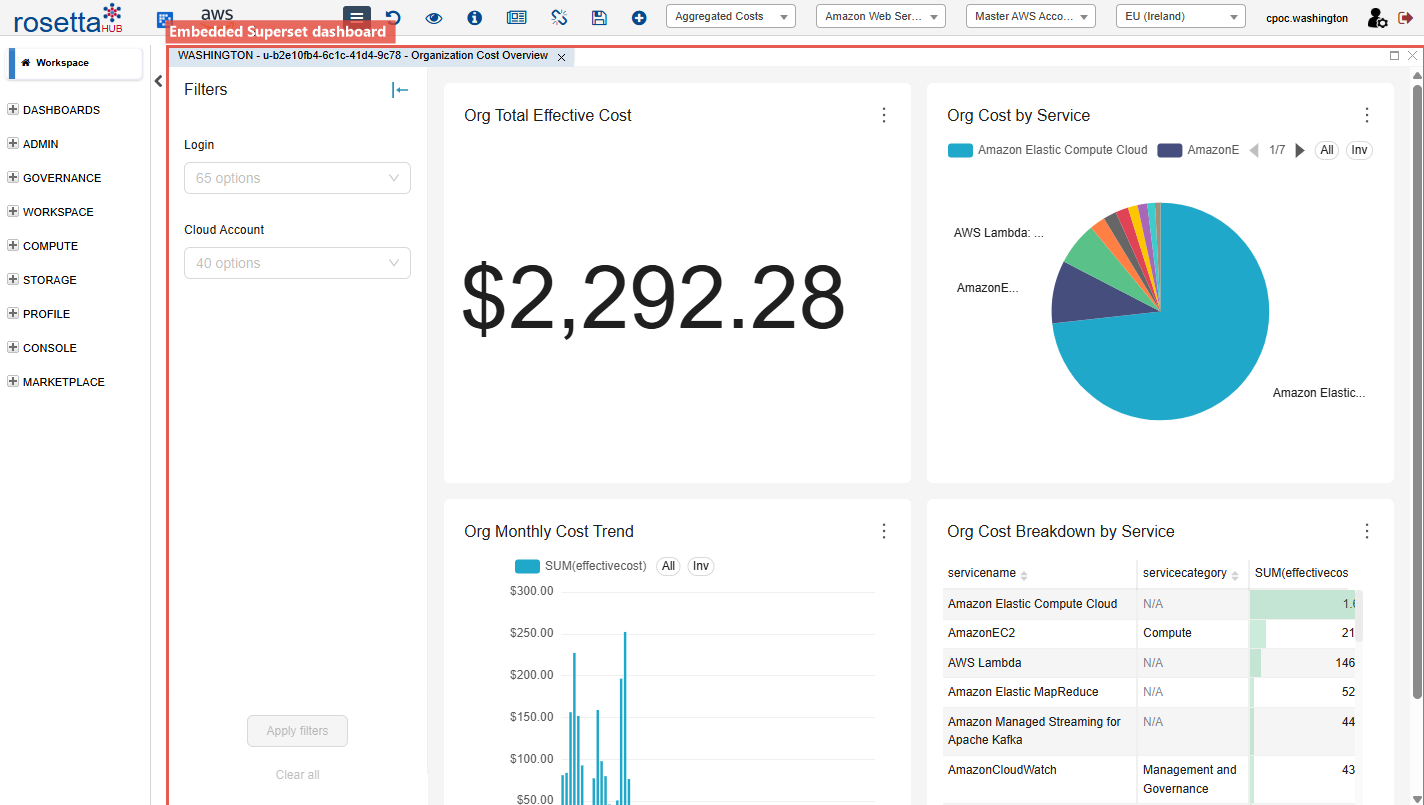Click the refresh (undo arrow) toolbar icon
Viewport: 1424px width, 805px height.
pos(393,17)
